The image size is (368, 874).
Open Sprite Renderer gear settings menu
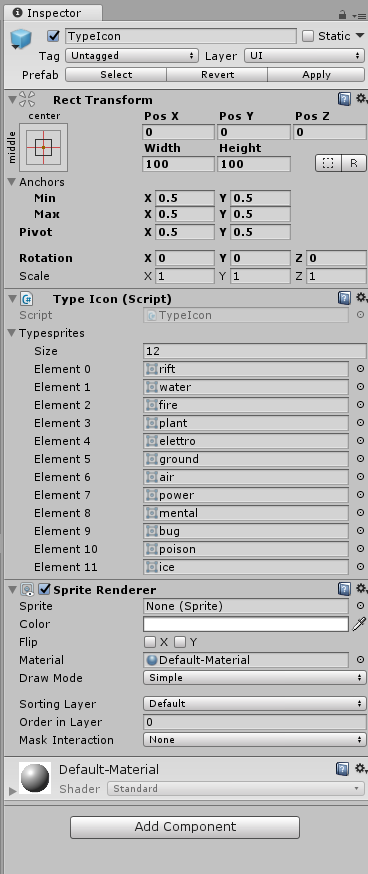(x=362, y=589)
